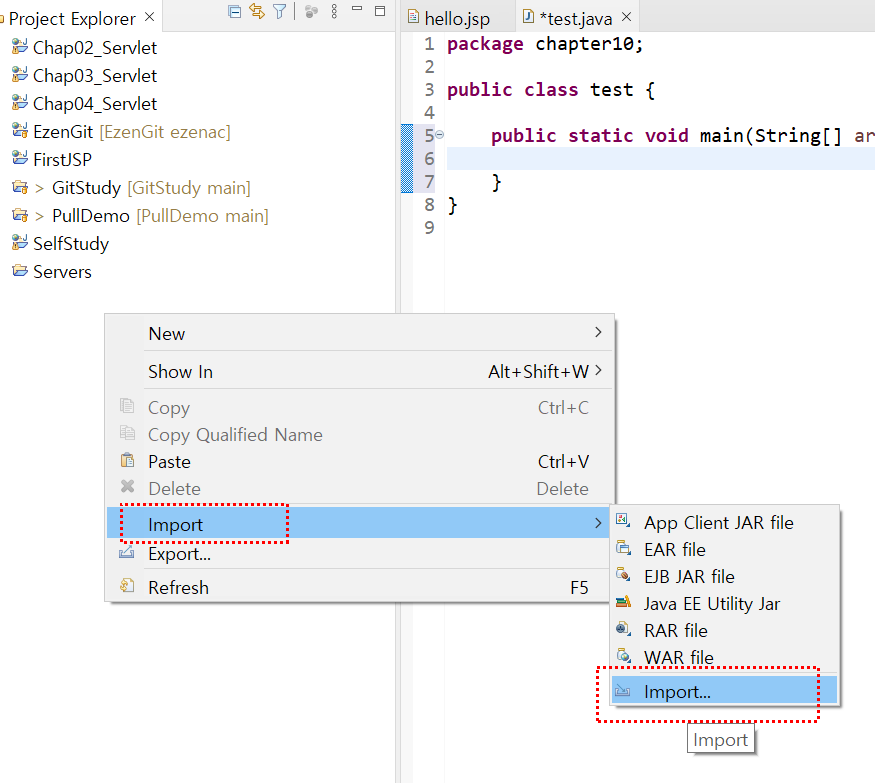Click EAR file icon
The width and height of the screenshot is (875, 783).
click(623, 547)
